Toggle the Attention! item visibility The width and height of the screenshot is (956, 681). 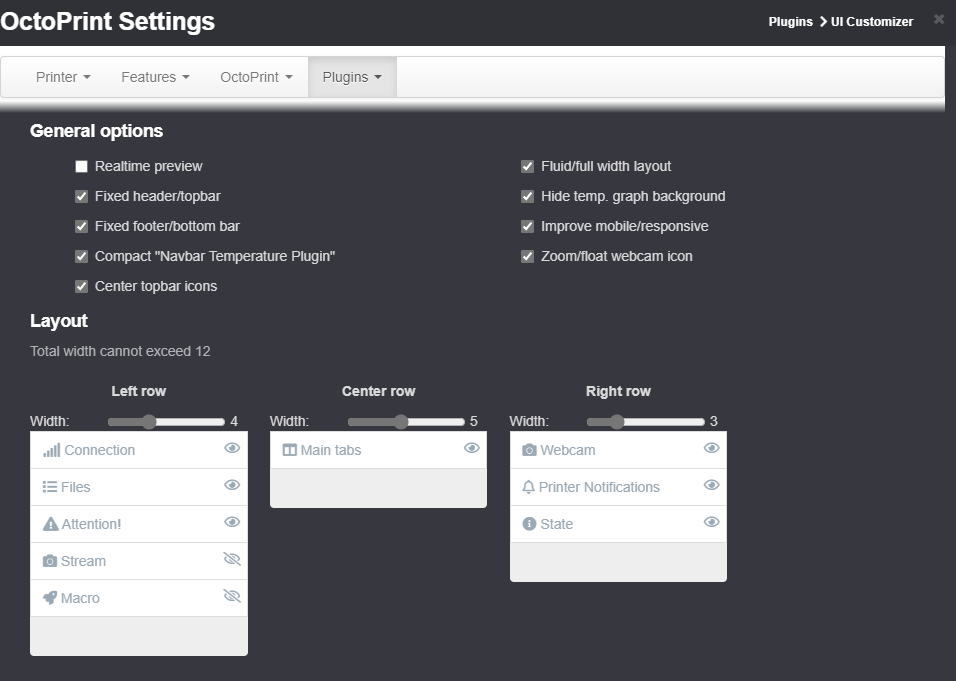coord(232,522)
